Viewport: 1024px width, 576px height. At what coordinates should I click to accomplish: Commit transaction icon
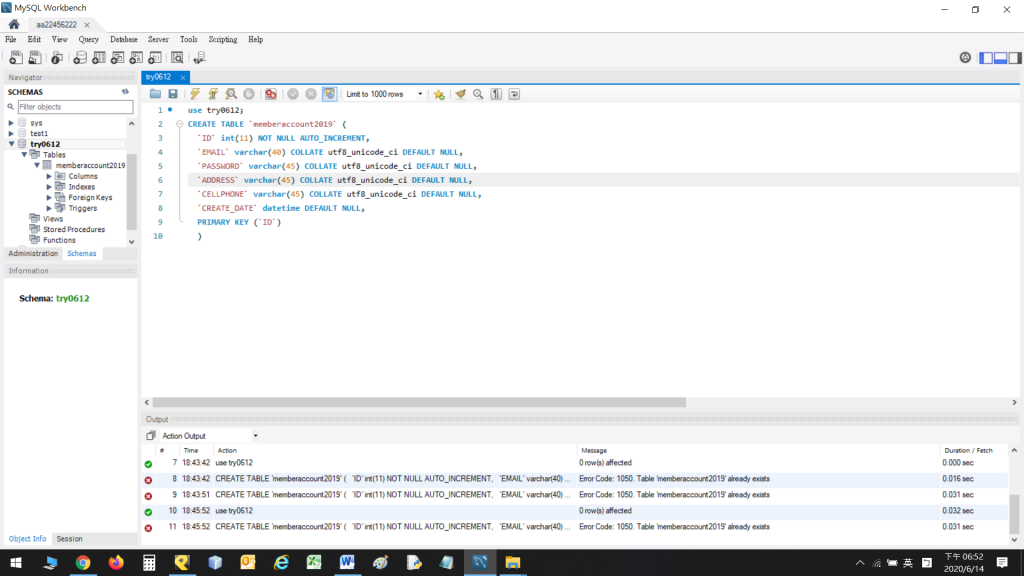coord(293,94)
